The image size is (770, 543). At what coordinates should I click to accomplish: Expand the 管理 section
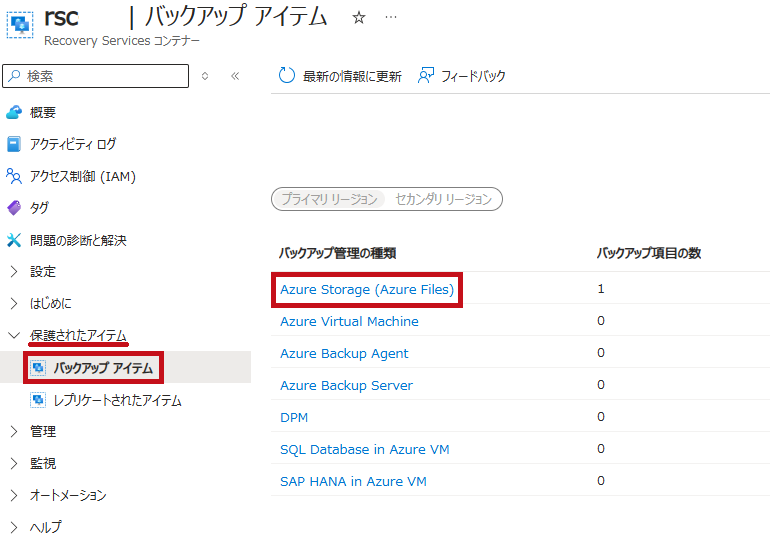pyautogui.click(x=14, y=431)
